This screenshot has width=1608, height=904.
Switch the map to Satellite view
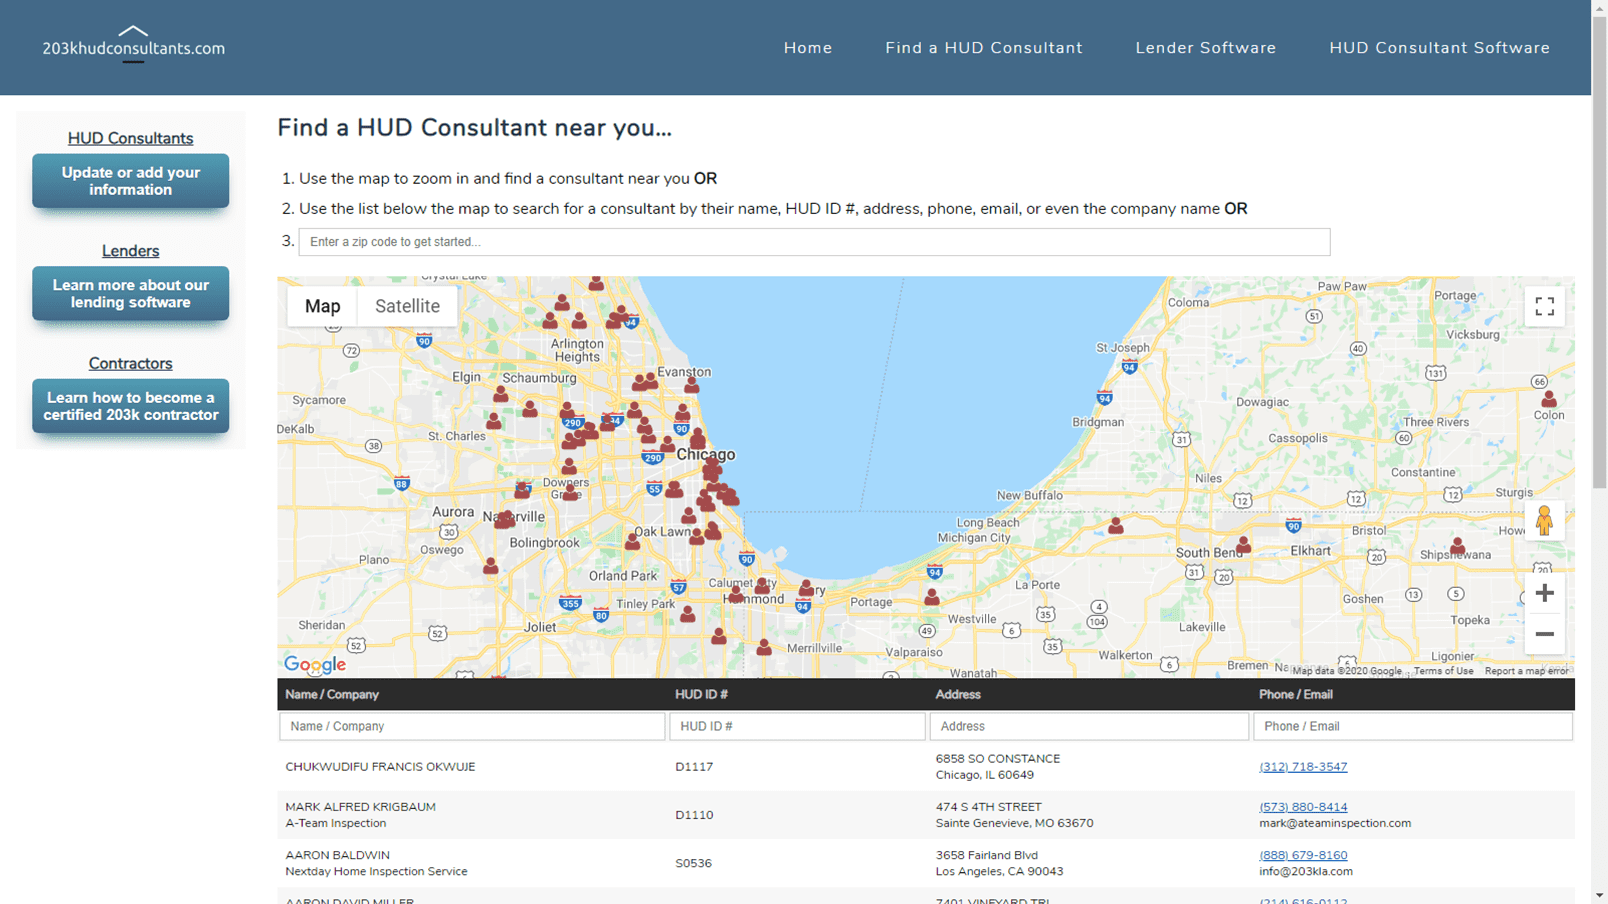(x=407, y=306)
